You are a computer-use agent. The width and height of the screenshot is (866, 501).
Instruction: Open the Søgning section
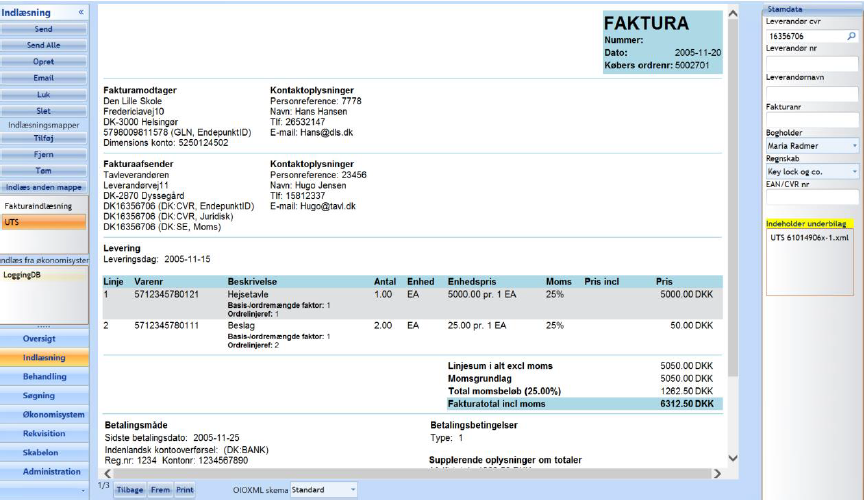tap(44, 395)
